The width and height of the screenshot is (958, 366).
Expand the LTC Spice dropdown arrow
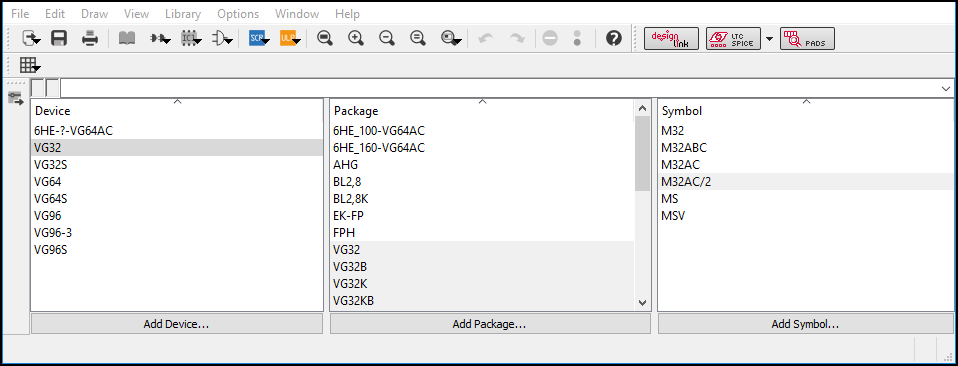tap(769, 38)
